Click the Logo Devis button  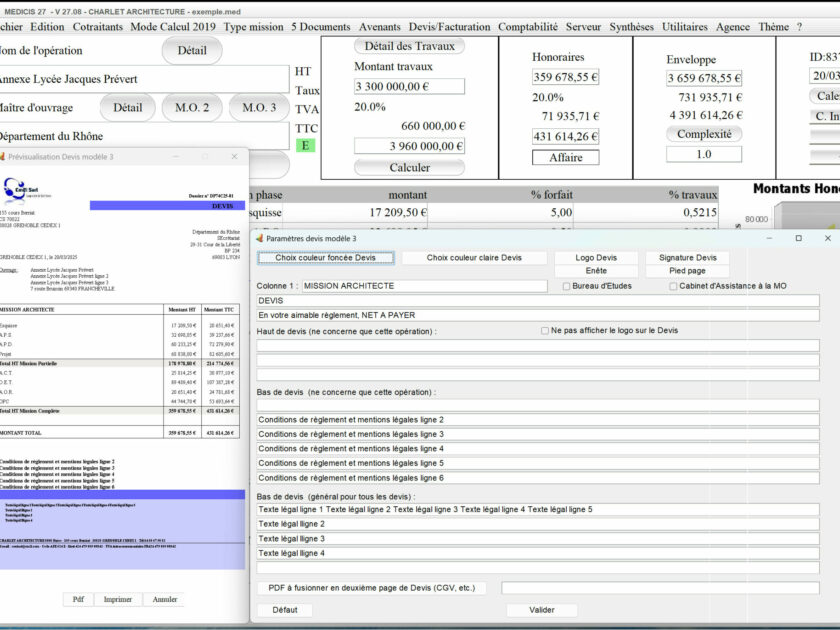(x=596, y=258)
